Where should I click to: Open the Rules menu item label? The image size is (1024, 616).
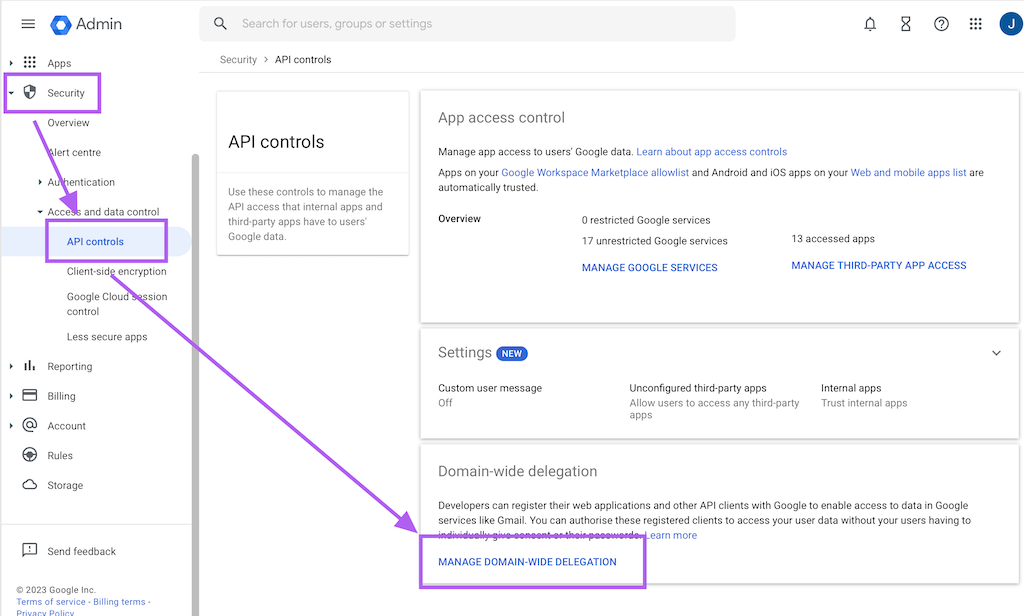pos(60,455)
